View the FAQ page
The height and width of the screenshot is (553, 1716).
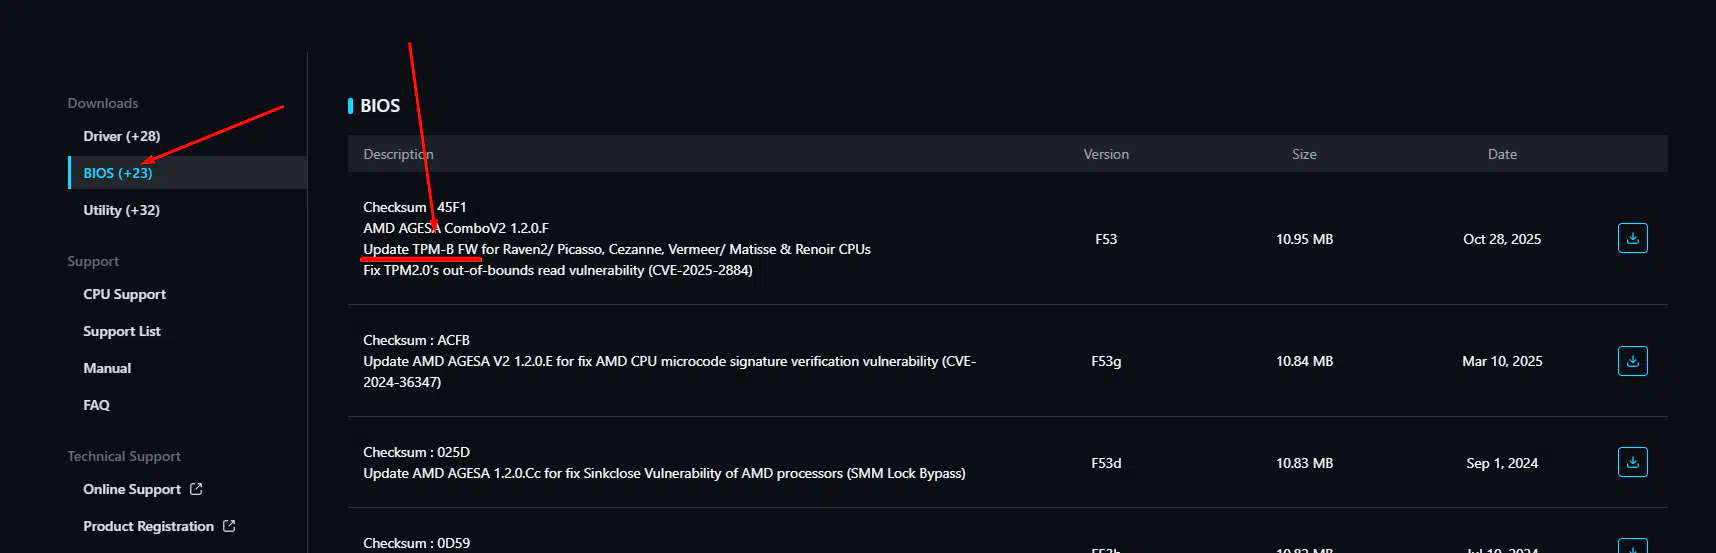pyautogui.click(x=96, y=405)
